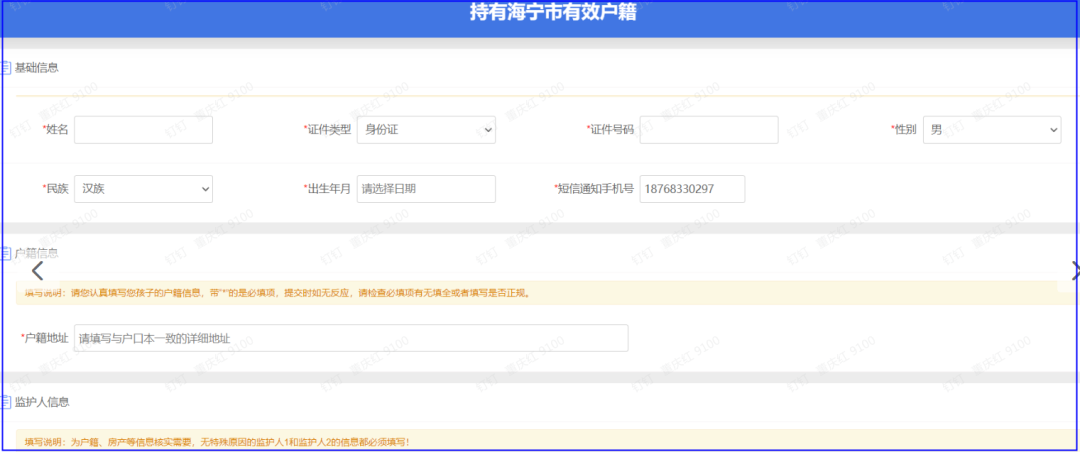This screenshot has height=452, width=1080.
Task: Click the 出生年月 field label
Action: 328,189
